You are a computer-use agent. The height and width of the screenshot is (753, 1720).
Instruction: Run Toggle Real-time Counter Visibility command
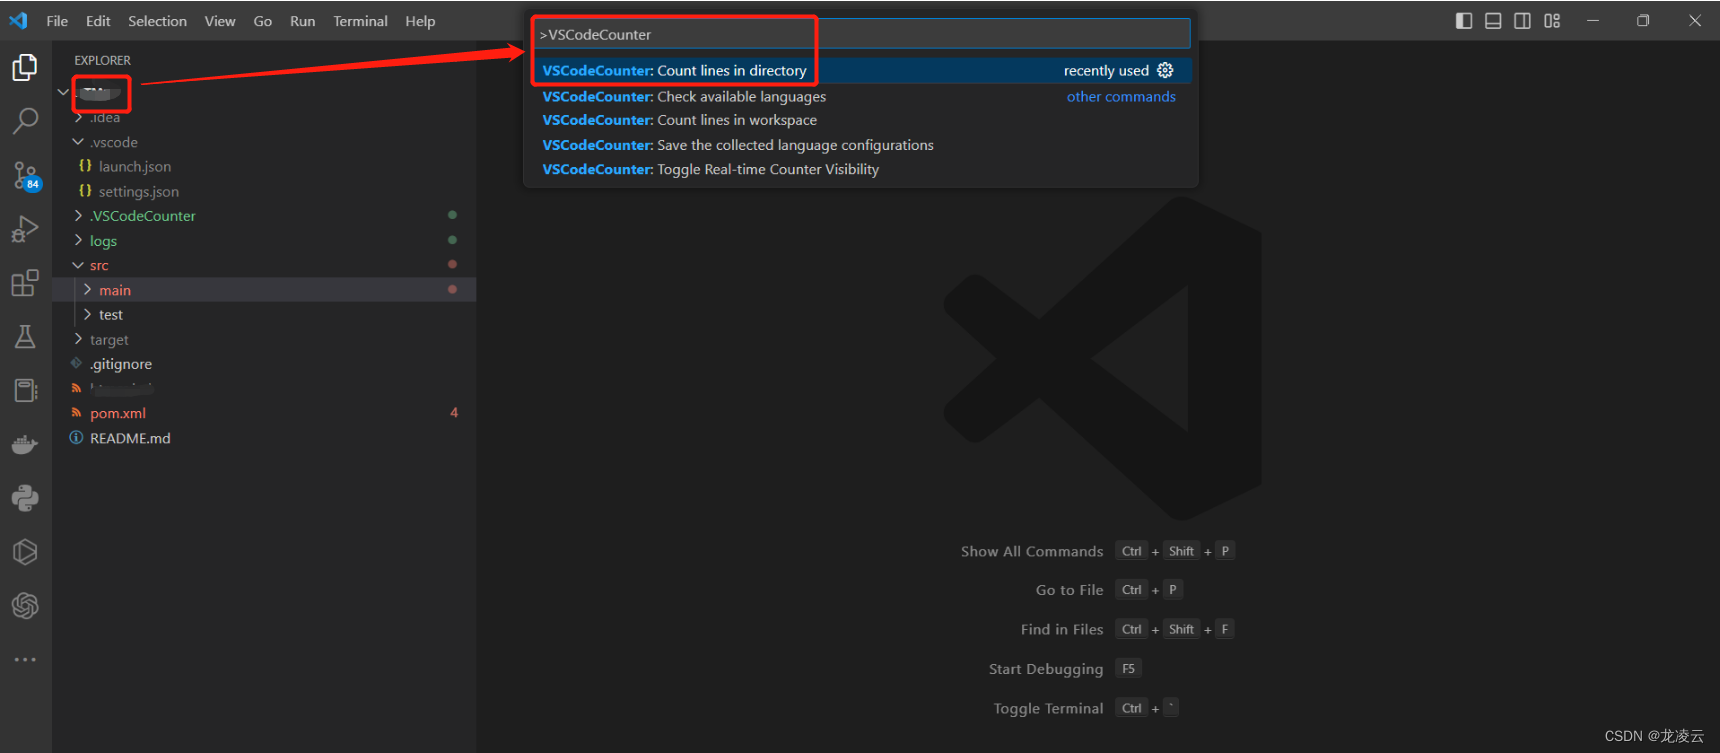tap(861, 169)
